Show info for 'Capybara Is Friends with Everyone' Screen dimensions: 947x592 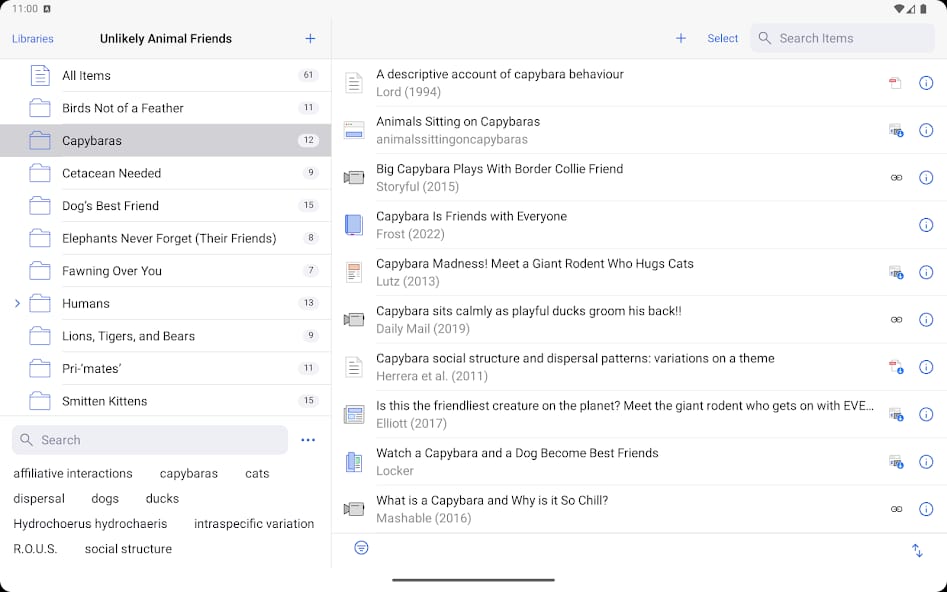[x=926, y=225]
